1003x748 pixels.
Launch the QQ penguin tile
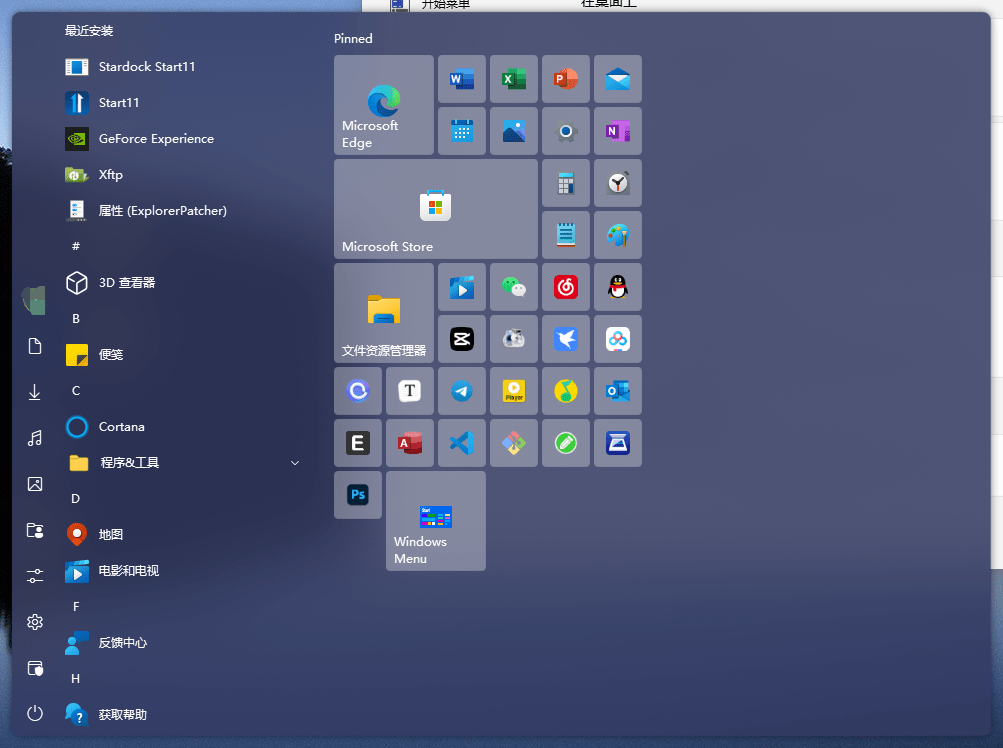pos(618,287)
